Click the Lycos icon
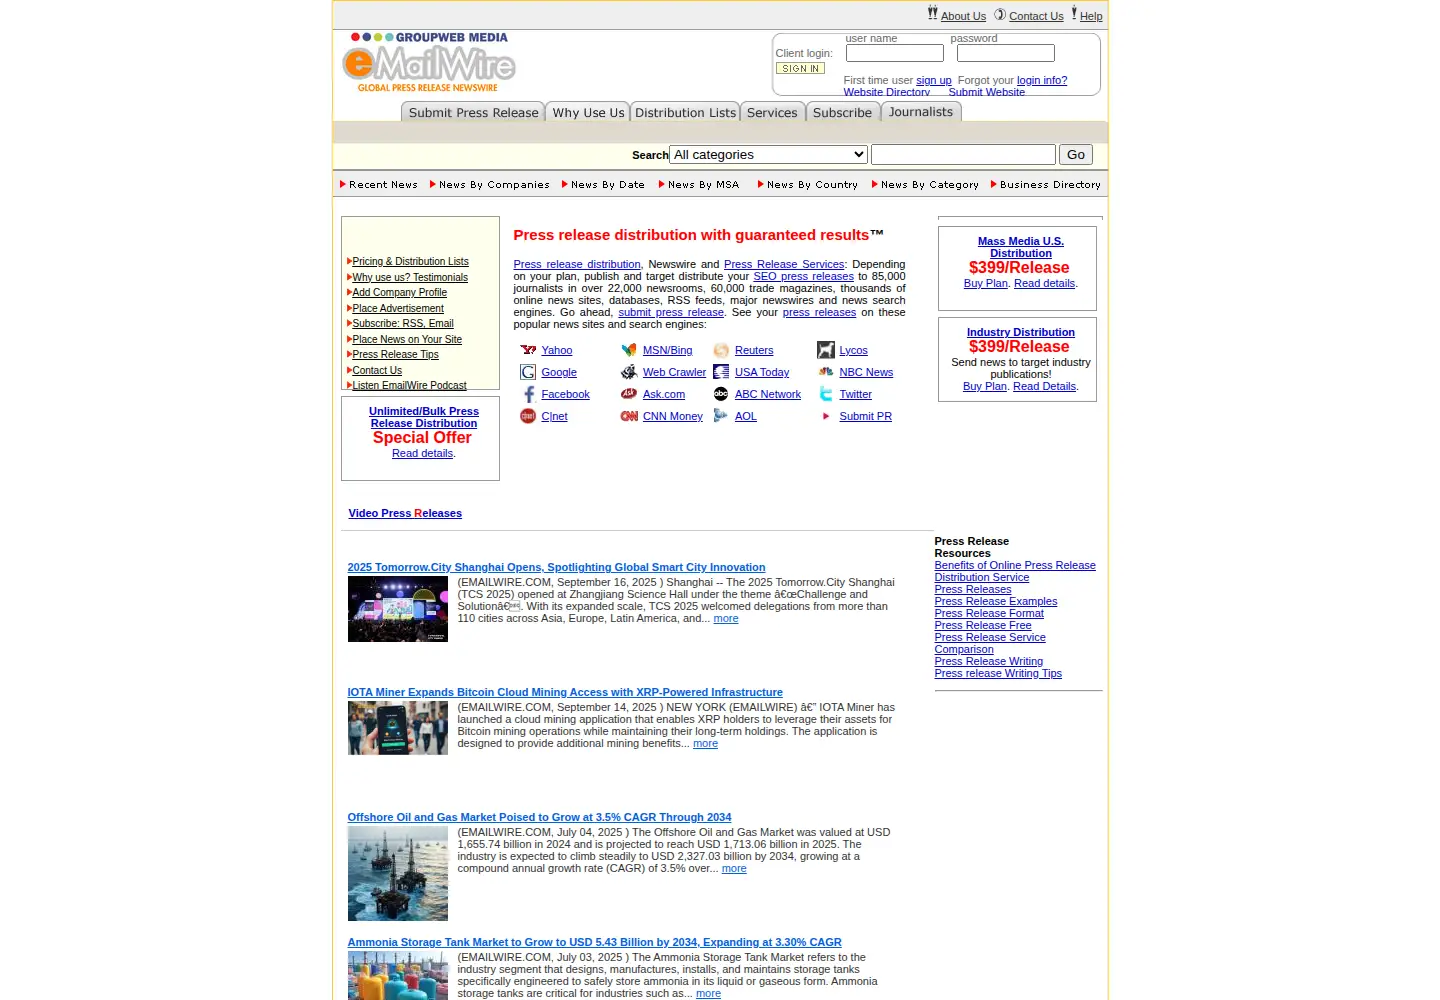The height and width of the screenshot is (1000, 1440). (826, 350)
